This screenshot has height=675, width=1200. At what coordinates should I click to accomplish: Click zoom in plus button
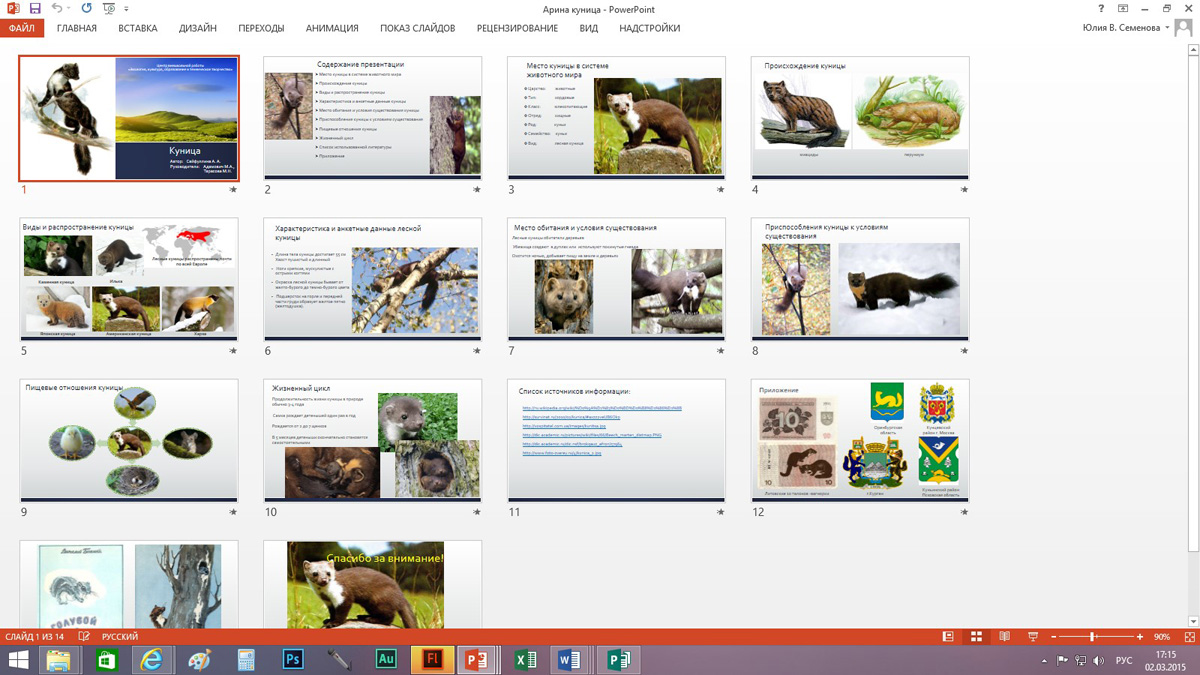[1139, 637]
